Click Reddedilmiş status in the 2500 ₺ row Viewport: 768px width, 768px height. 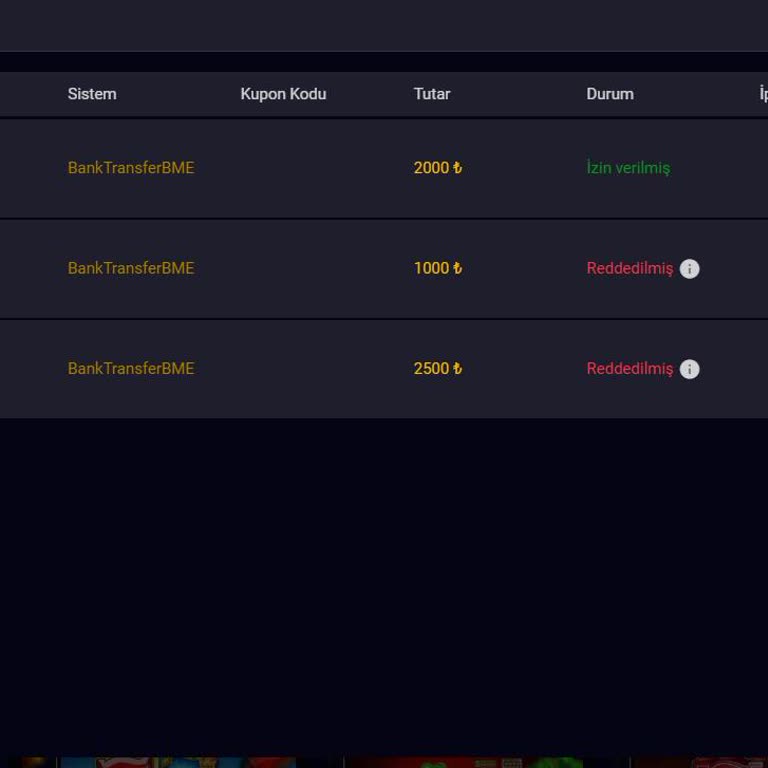click(x=630, y=368)
